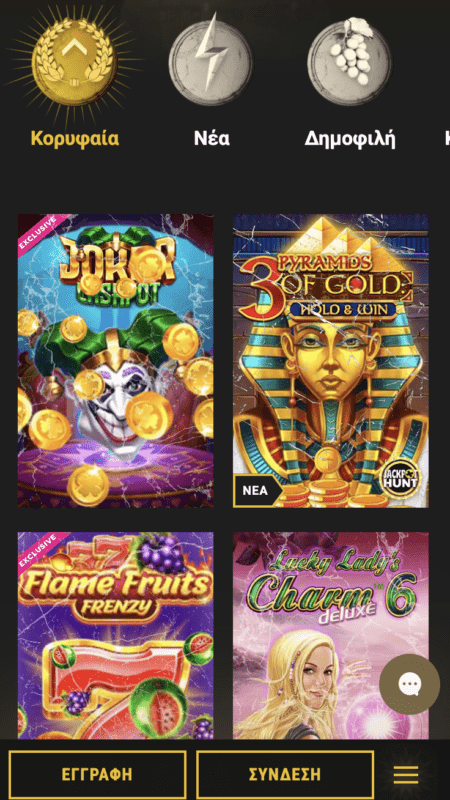
Task: Tap the Jackpot Hunt badge icon
Action: click(x=401, y=480)
